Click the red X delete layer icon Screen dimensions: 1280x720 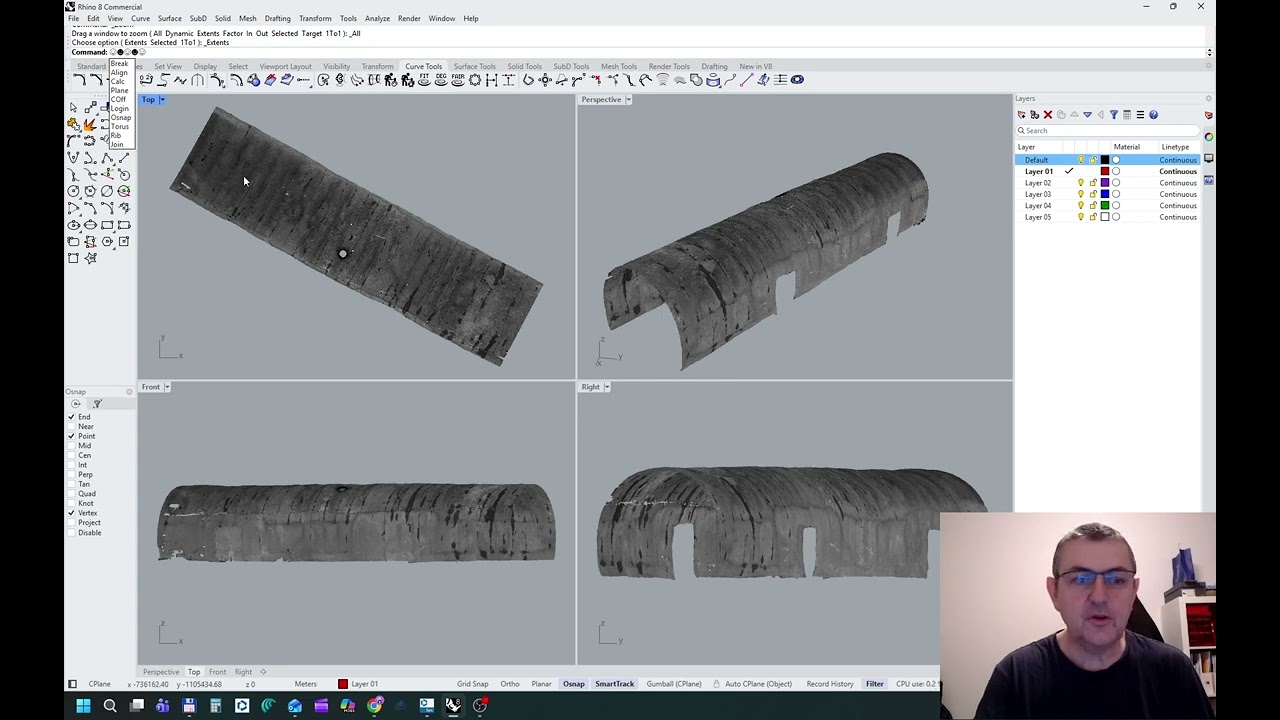pos(1048,115)
